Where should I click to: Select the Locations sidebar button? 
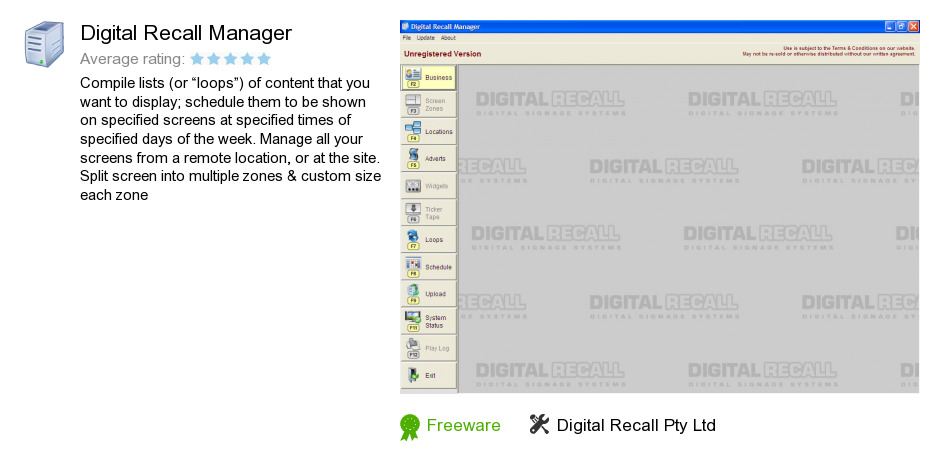point(429,131)
